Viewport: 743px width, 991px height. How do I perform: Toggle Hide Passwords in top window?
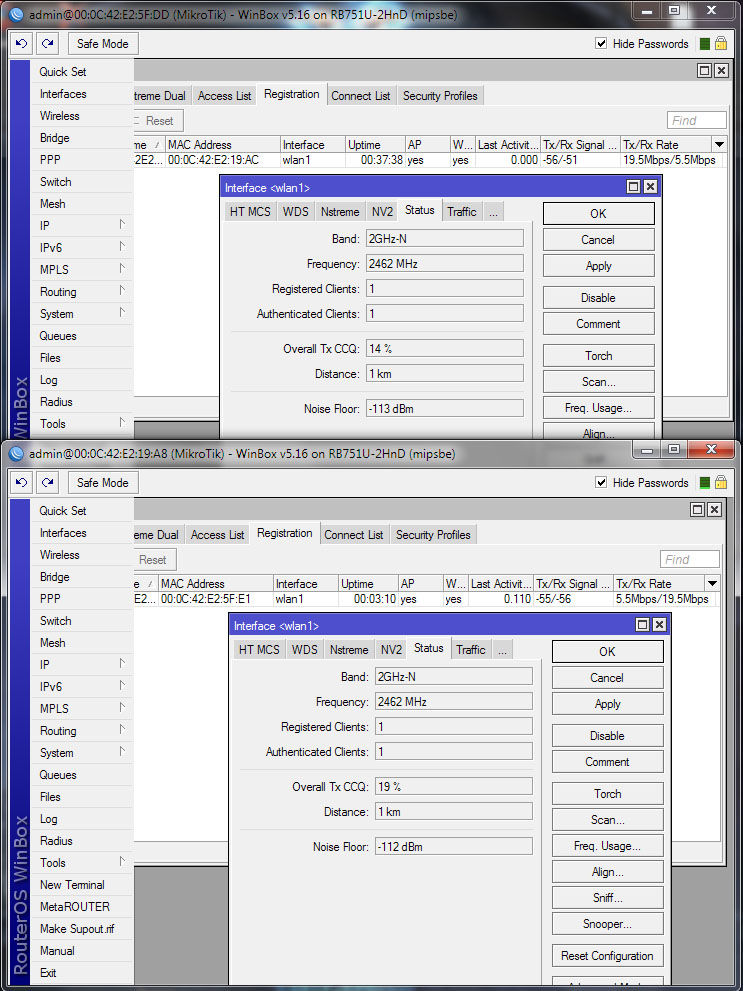tap(601, 44)
